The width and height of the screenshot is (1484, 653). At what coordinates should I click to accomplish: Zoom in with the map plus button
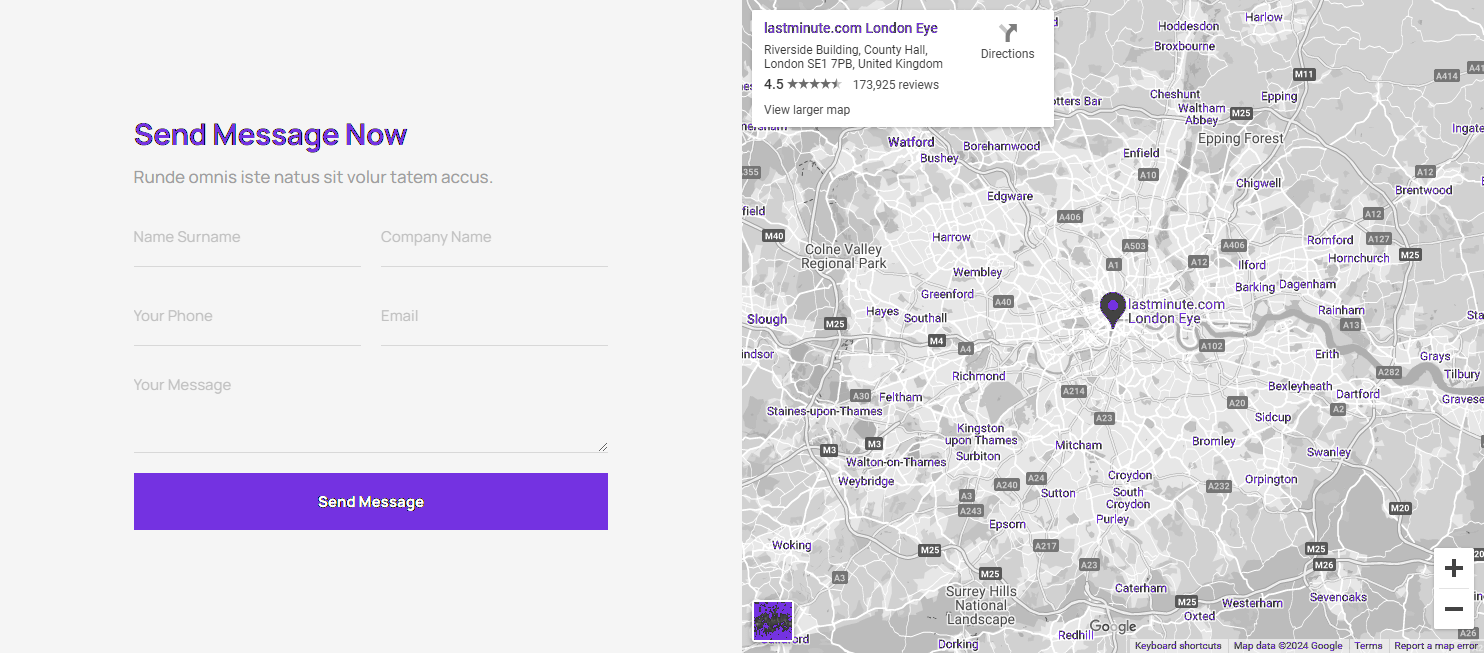tap(1453, 569)
